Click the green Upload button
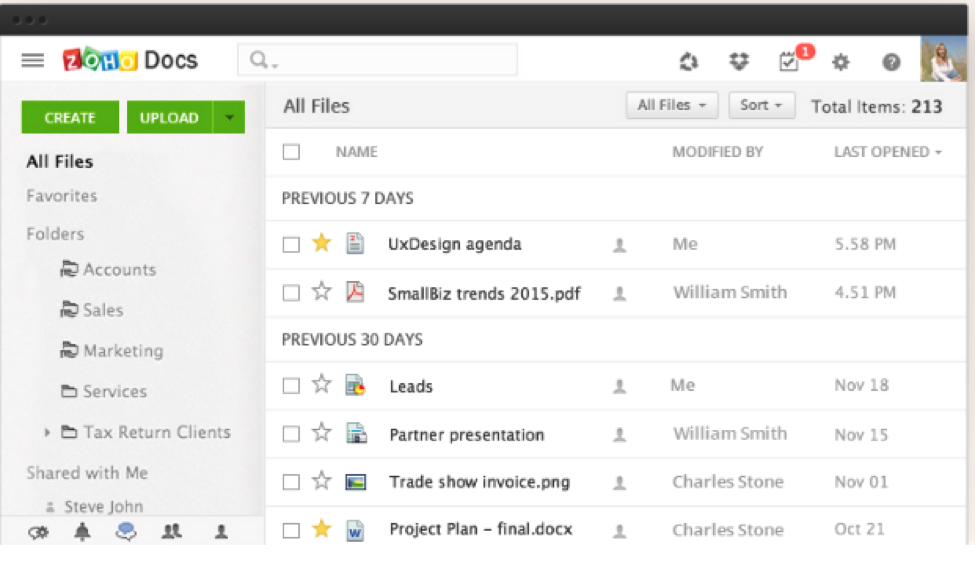 click(170, 117)
